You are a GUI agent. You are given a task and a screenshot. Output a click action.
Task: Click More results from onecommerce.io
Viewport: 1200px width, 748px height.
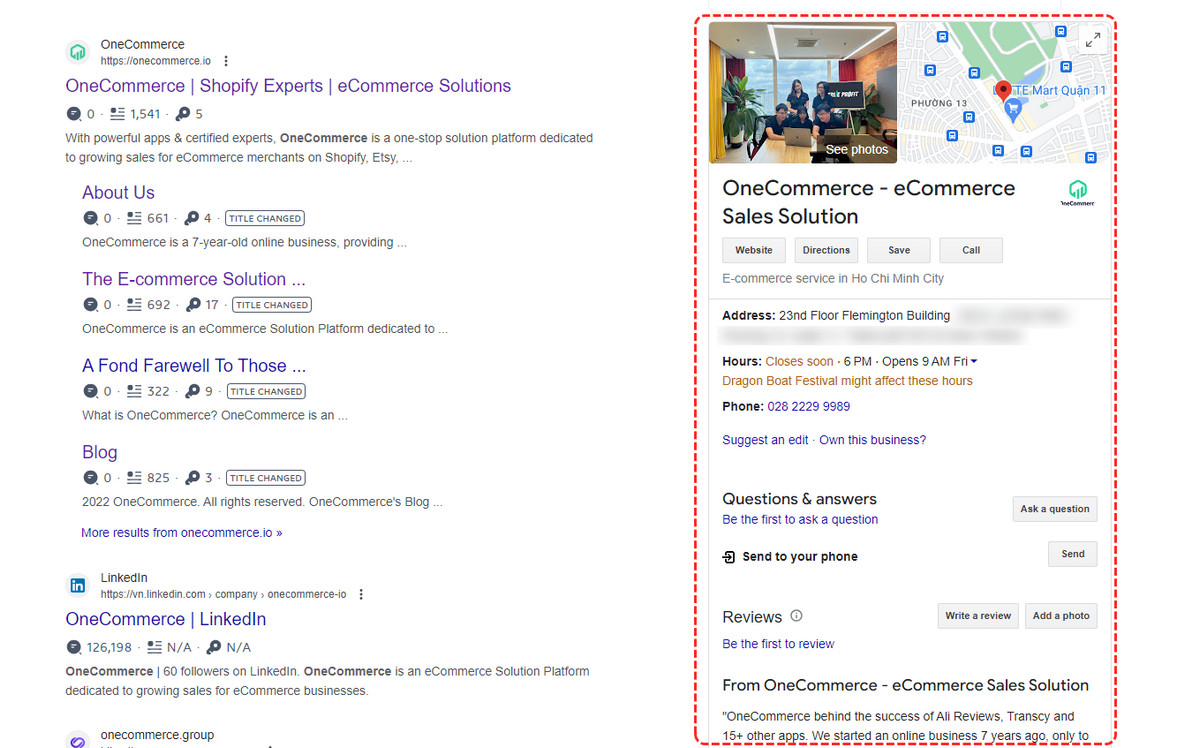[x=182, y=533]
